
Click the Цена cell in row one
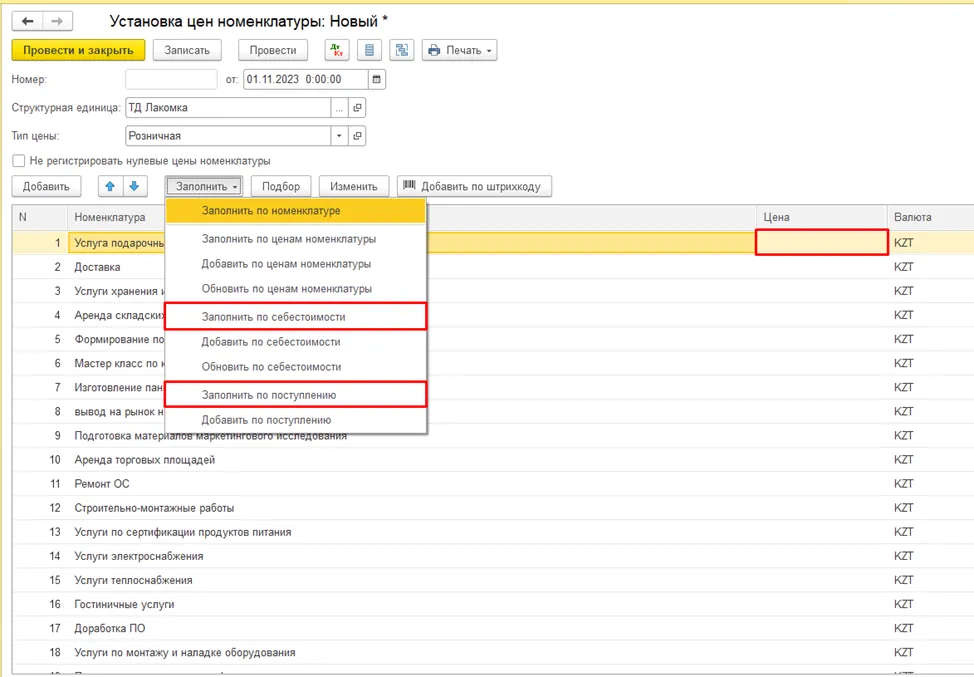point(822,242)
